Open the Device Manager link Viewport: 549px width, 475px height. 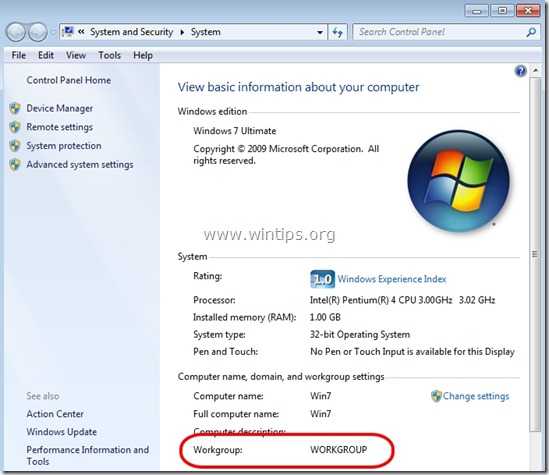click(60, 109)
